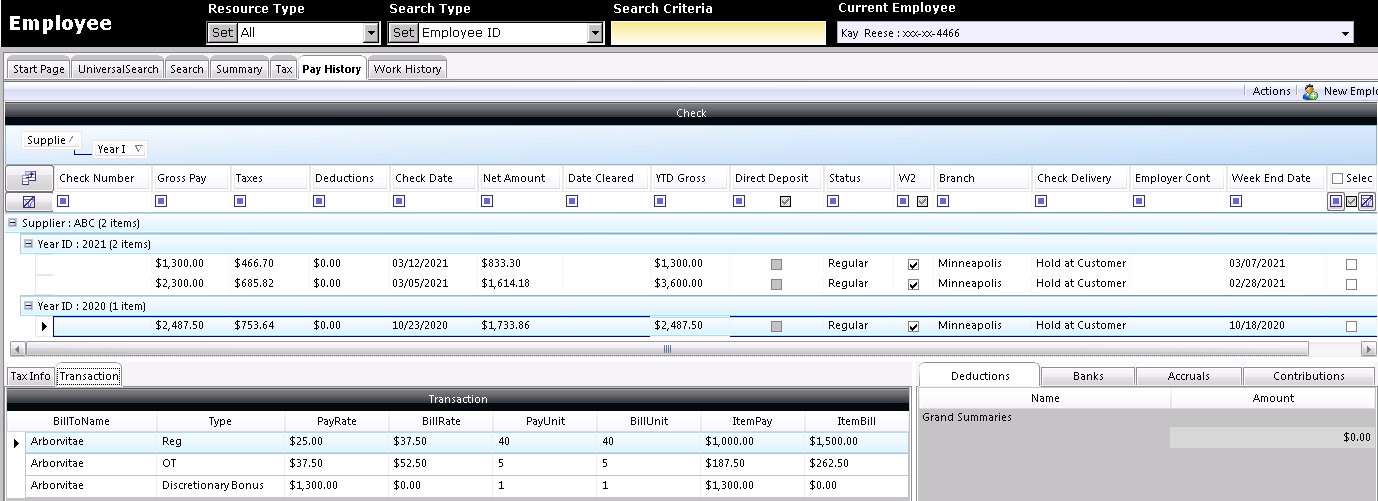Select the $1,614.18 net amount cell

[519, 284]
